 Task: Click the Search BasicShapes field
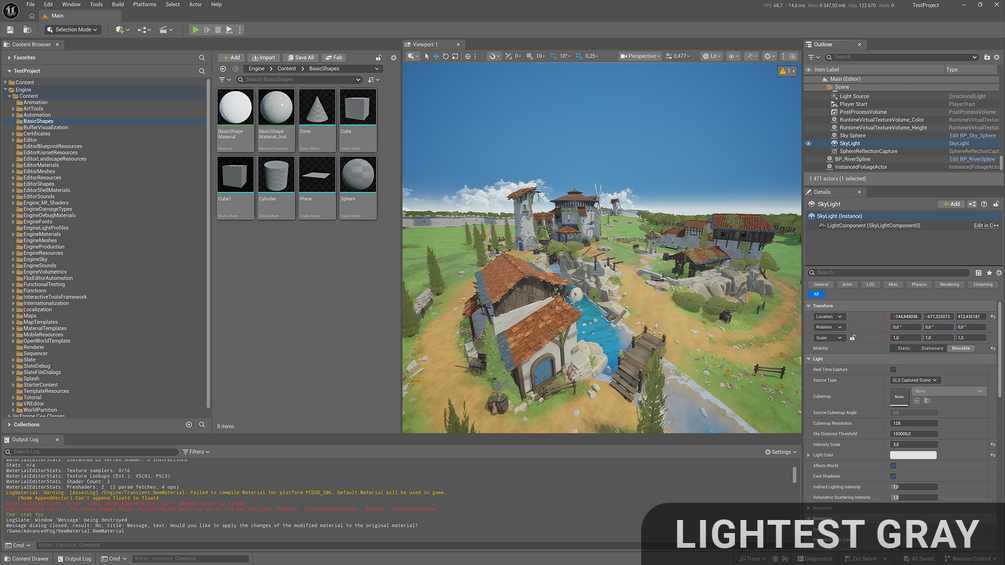pyautogui.click(x=299, y=79)
